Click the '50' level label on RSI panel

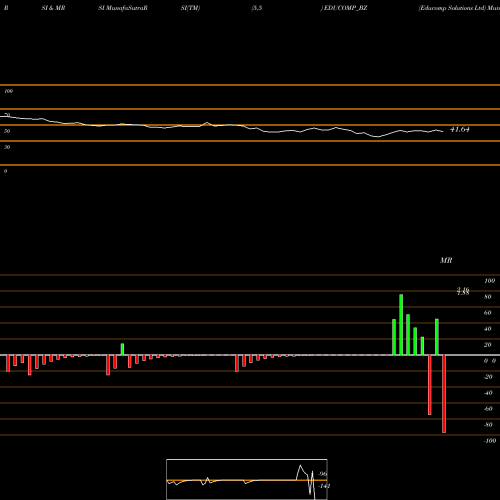point(7,131)
